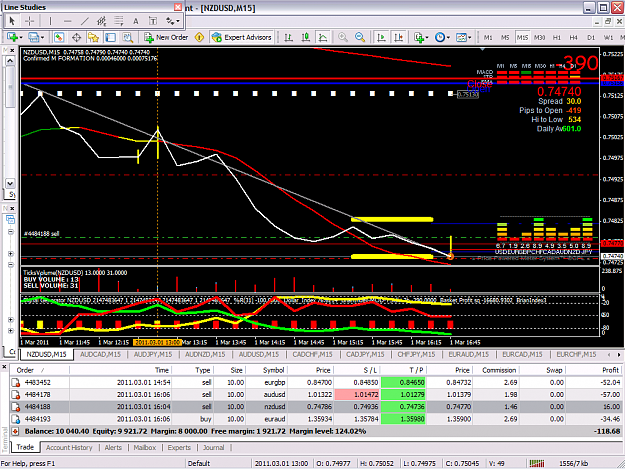Toggle the Data Window crosshair-target icon
Viewport: 625px width, 469px height.
pyautogui.click(x=76, y=37)
